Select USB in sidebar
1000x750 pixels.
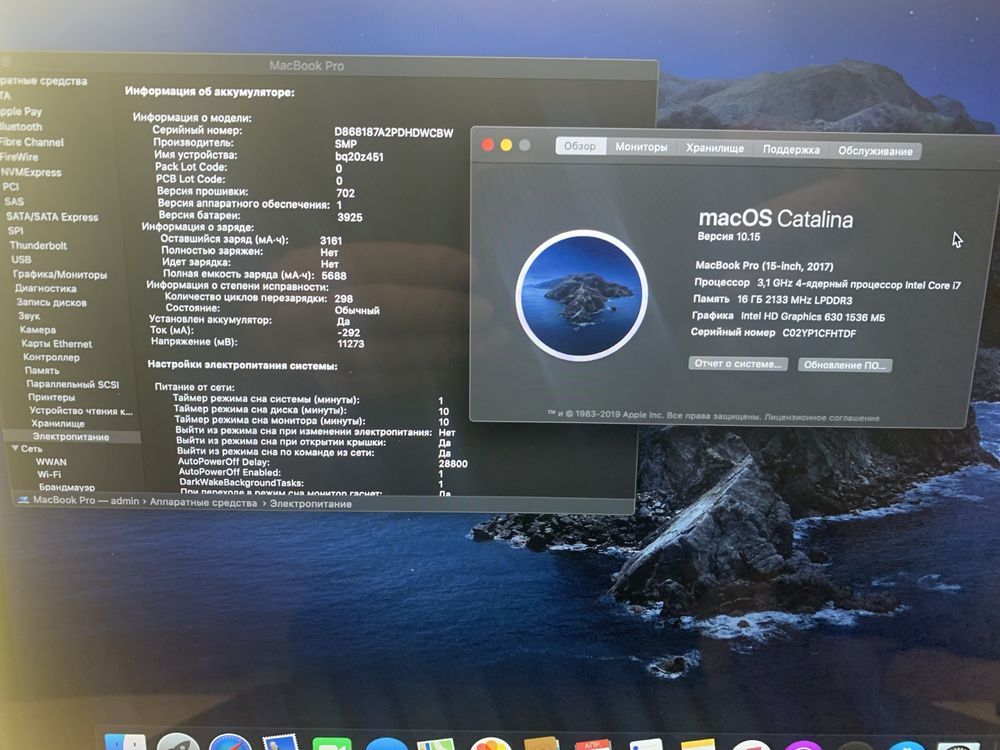coord(20,259)
